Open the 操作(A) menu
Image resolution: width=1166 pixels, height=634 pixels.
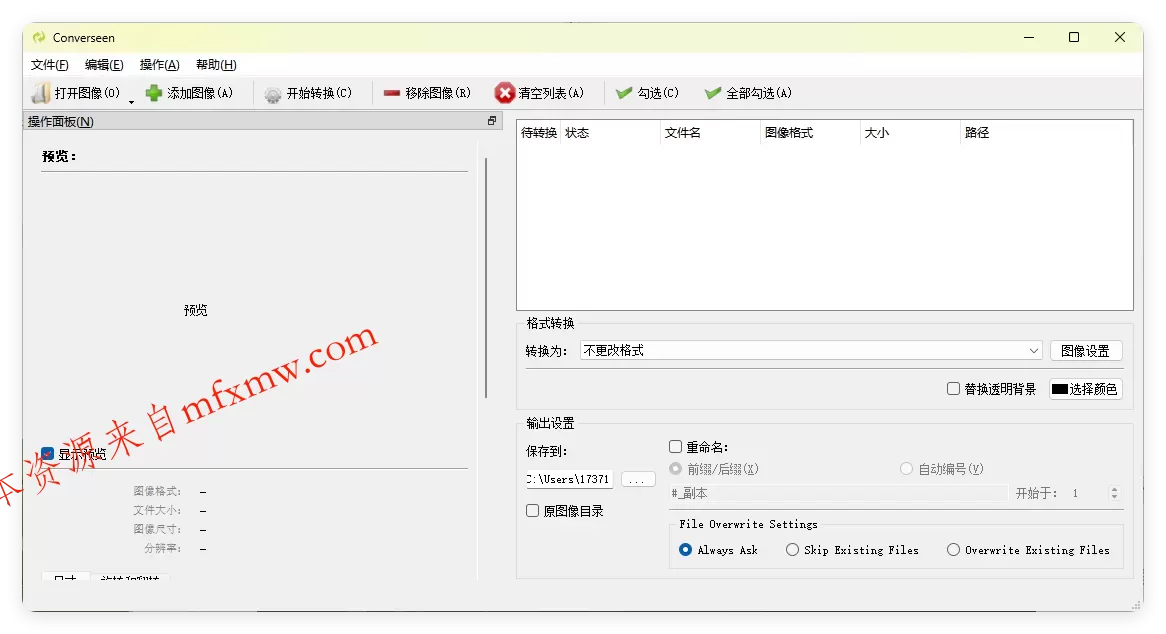click(160, 65)
